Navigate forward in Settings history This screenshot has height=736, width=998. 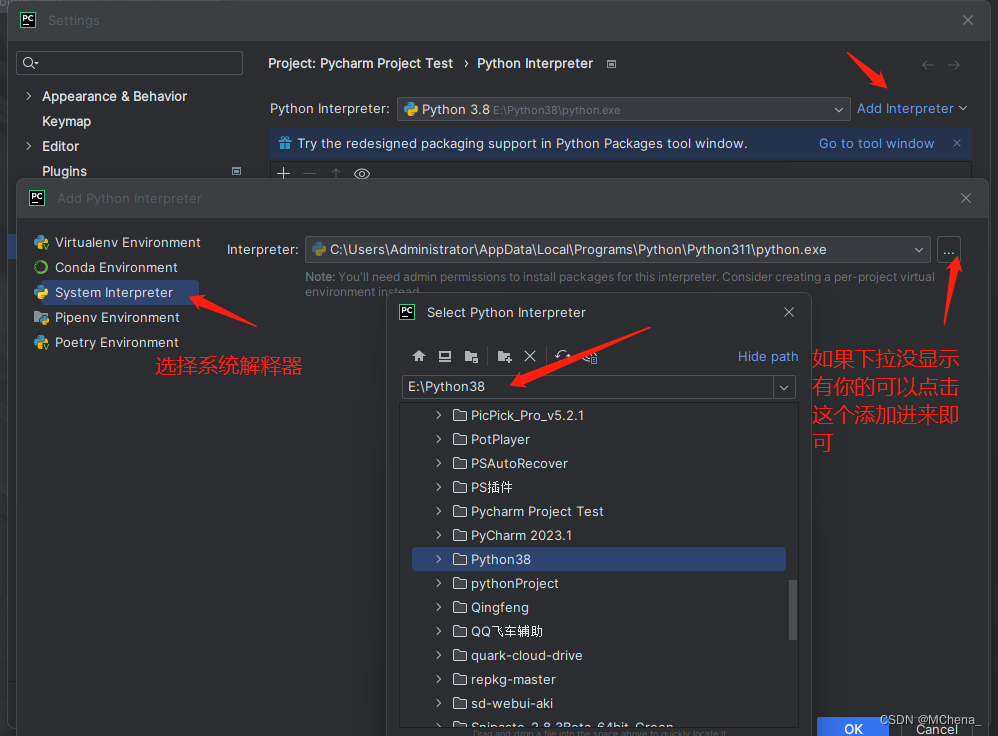pos(953,64)
